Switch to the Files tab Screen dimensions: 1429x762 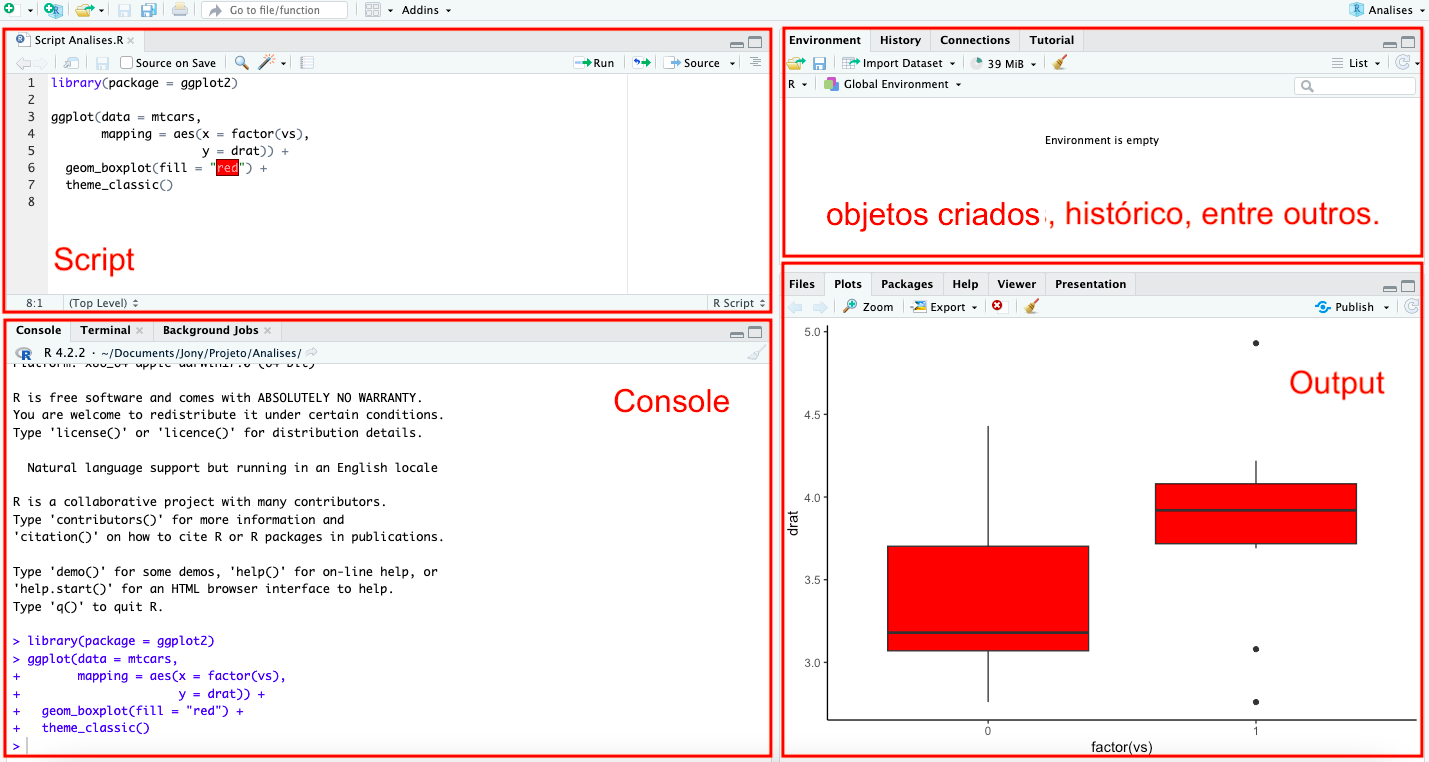(802, 284)
